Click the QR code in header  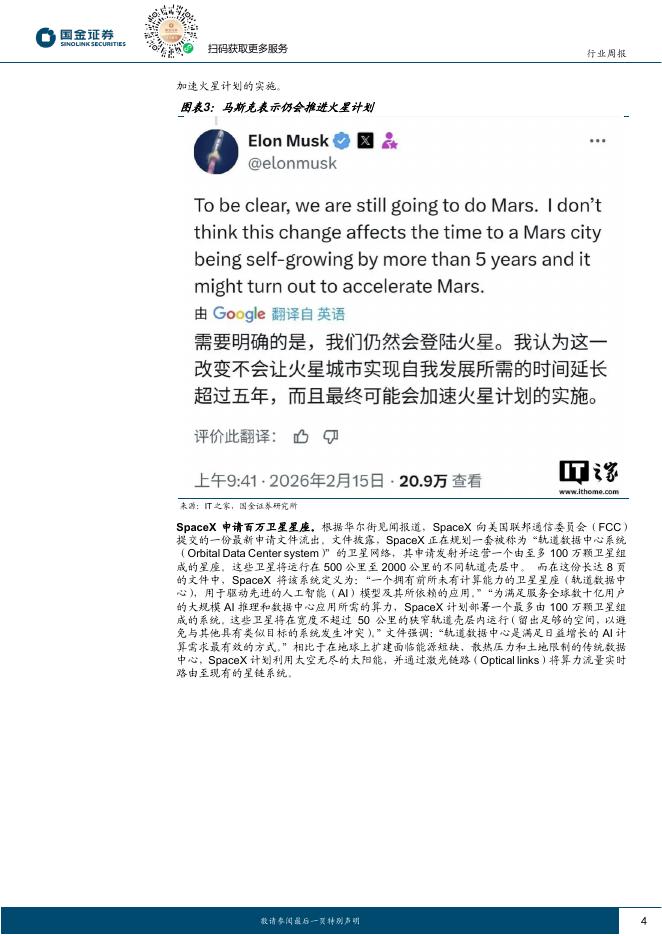click(171, 31)
